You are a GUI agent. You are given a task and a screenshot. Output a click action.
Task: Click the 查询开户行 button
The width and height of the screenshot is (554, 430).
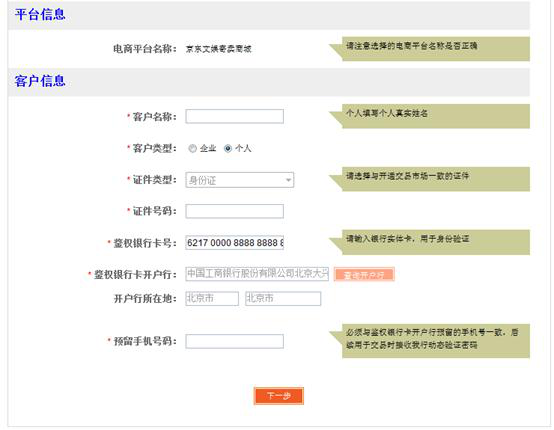coord(364,275)
